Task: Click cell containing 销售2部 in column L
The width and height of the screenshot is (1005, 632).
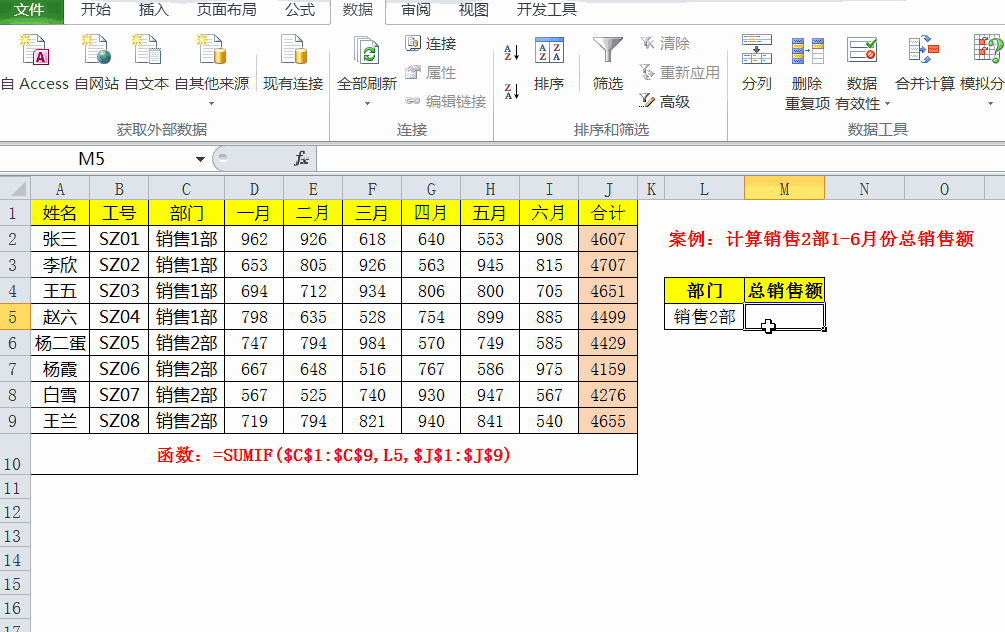Action: click(x=704, y=317)
